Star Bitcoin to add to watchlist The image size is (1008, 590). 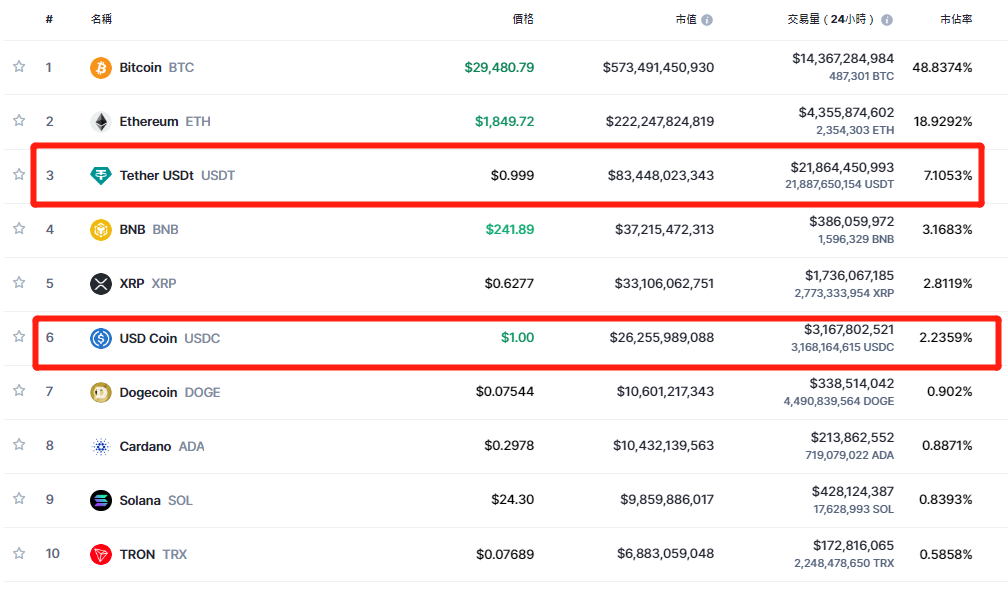(x=19, y=67)
